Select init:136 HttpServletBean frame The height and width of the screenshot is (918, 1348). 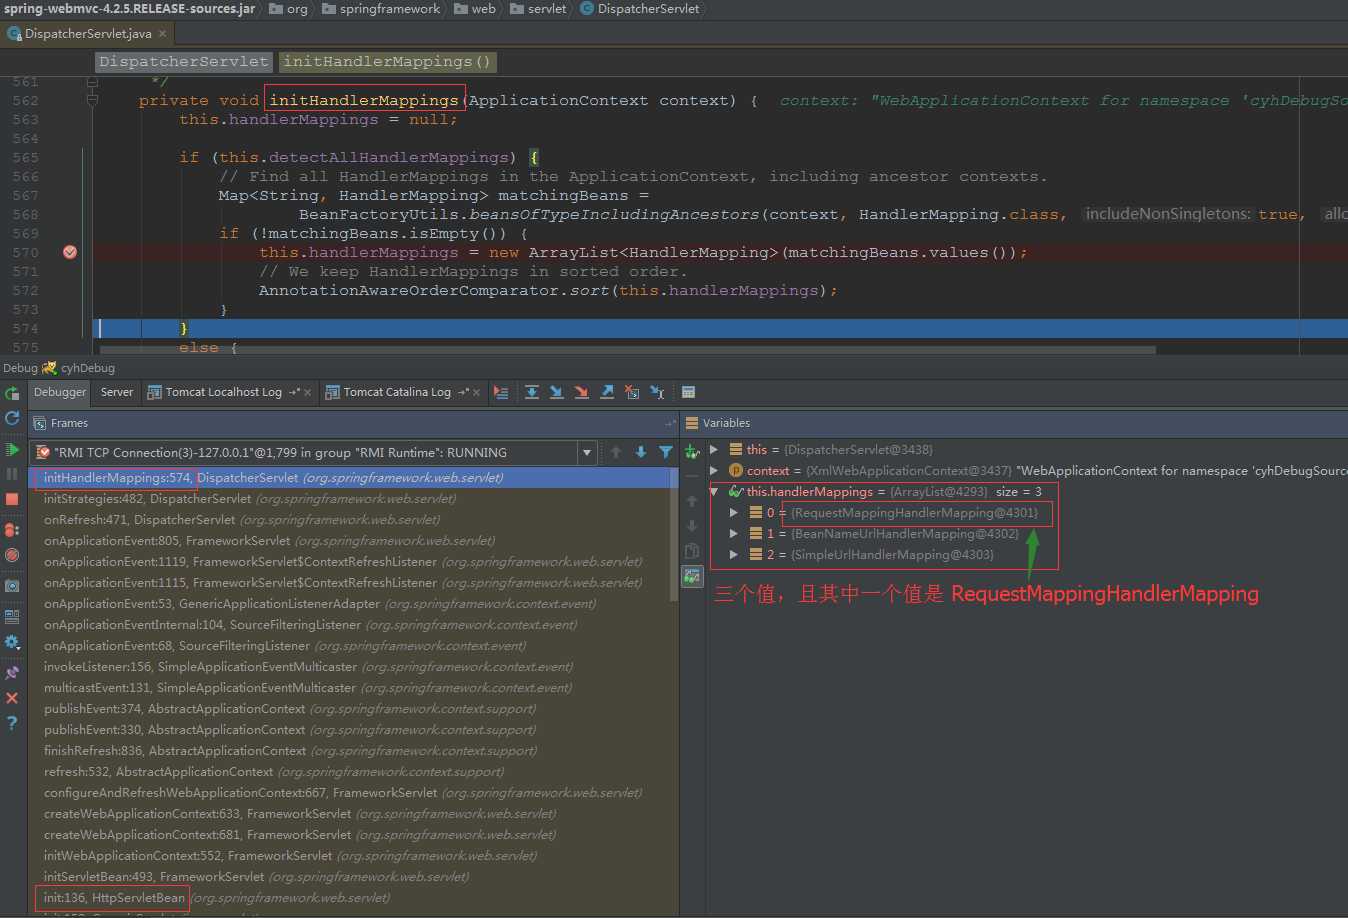(x=349, y=897)
